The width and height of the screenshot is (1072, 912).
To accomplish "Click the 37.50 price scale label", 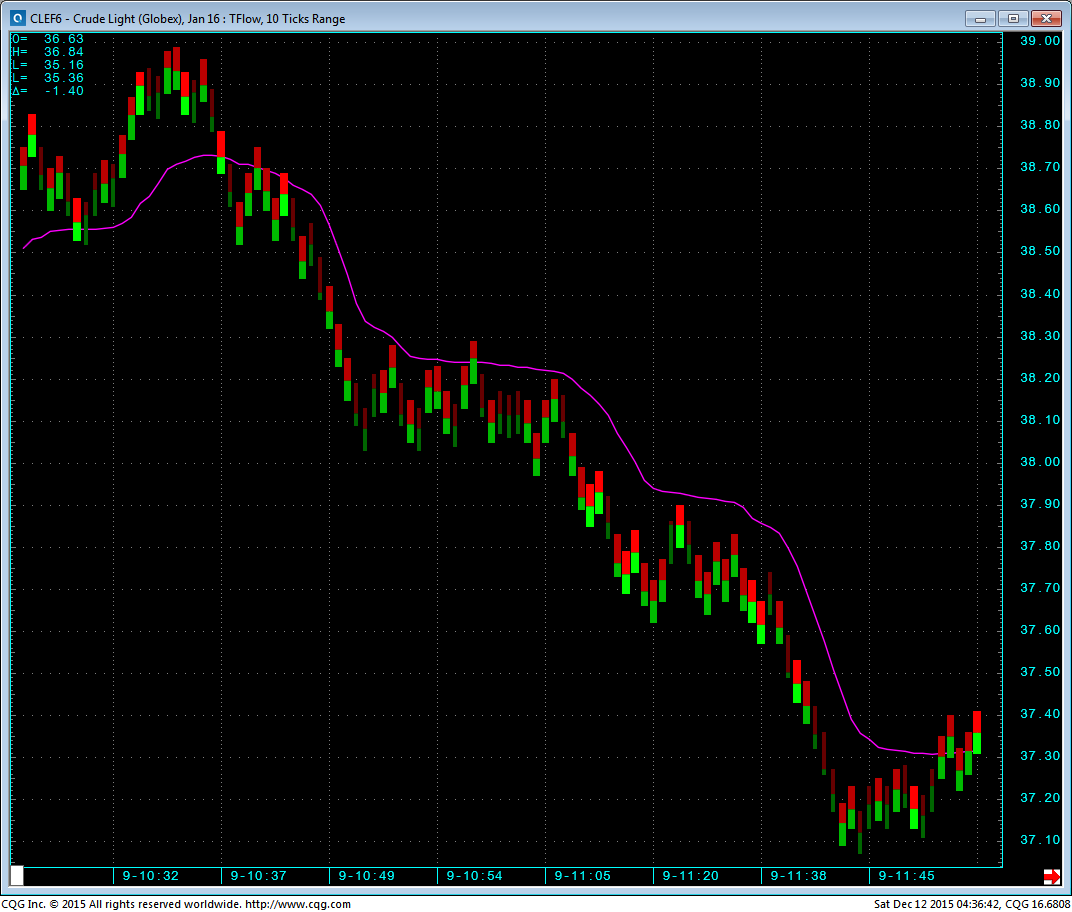I will pyautogui.click(x=1040, y=673).
